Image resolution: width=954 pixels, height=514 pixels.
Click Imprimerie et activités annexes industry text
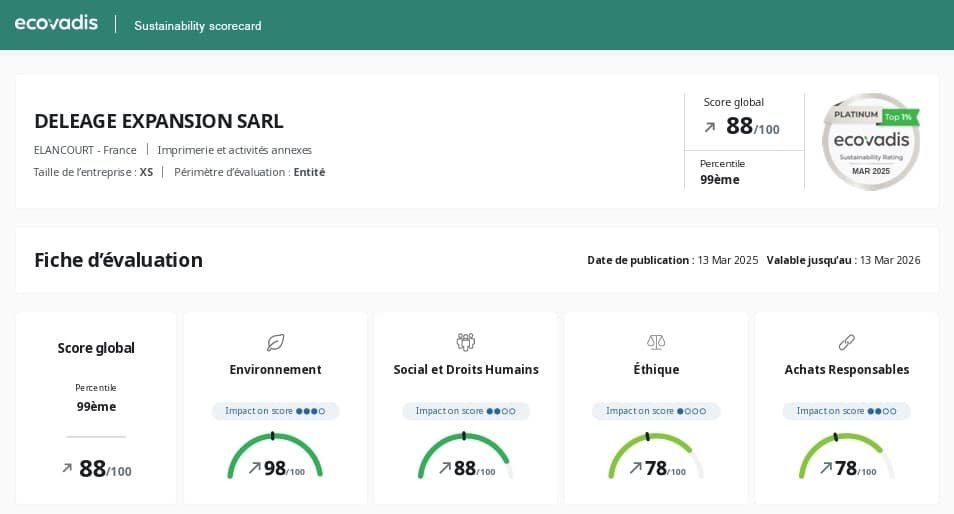click(235, 150)
